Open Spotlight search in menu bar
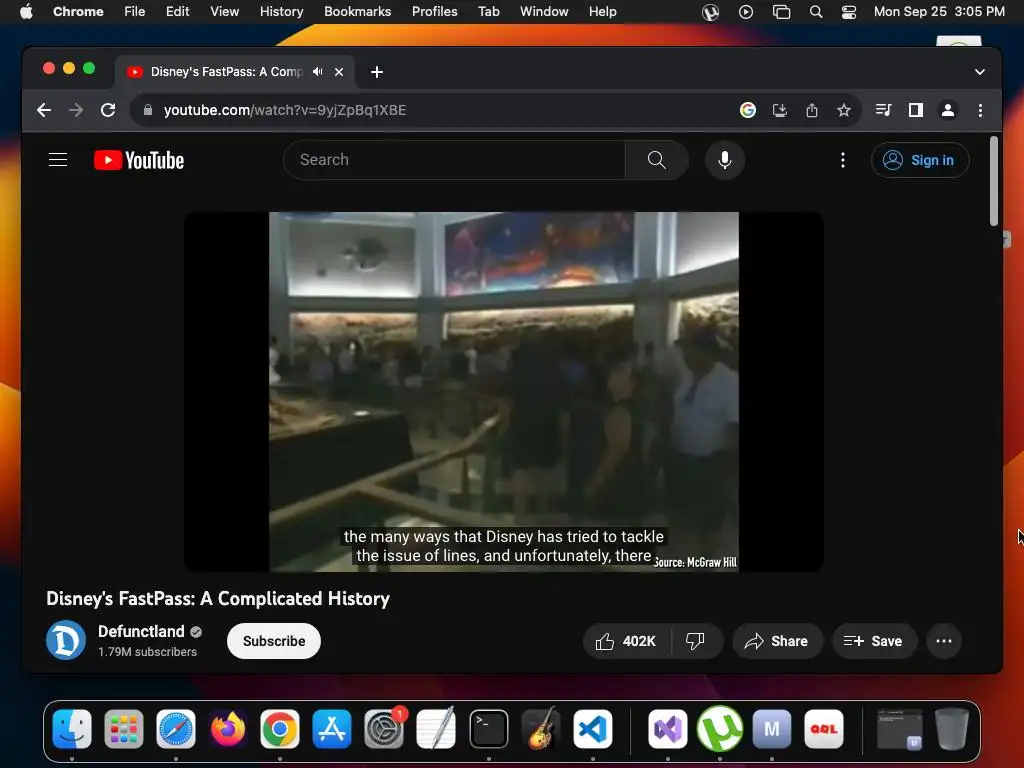Image resolution: width=1024 pixels, height=768 pixels. [816, 12]
